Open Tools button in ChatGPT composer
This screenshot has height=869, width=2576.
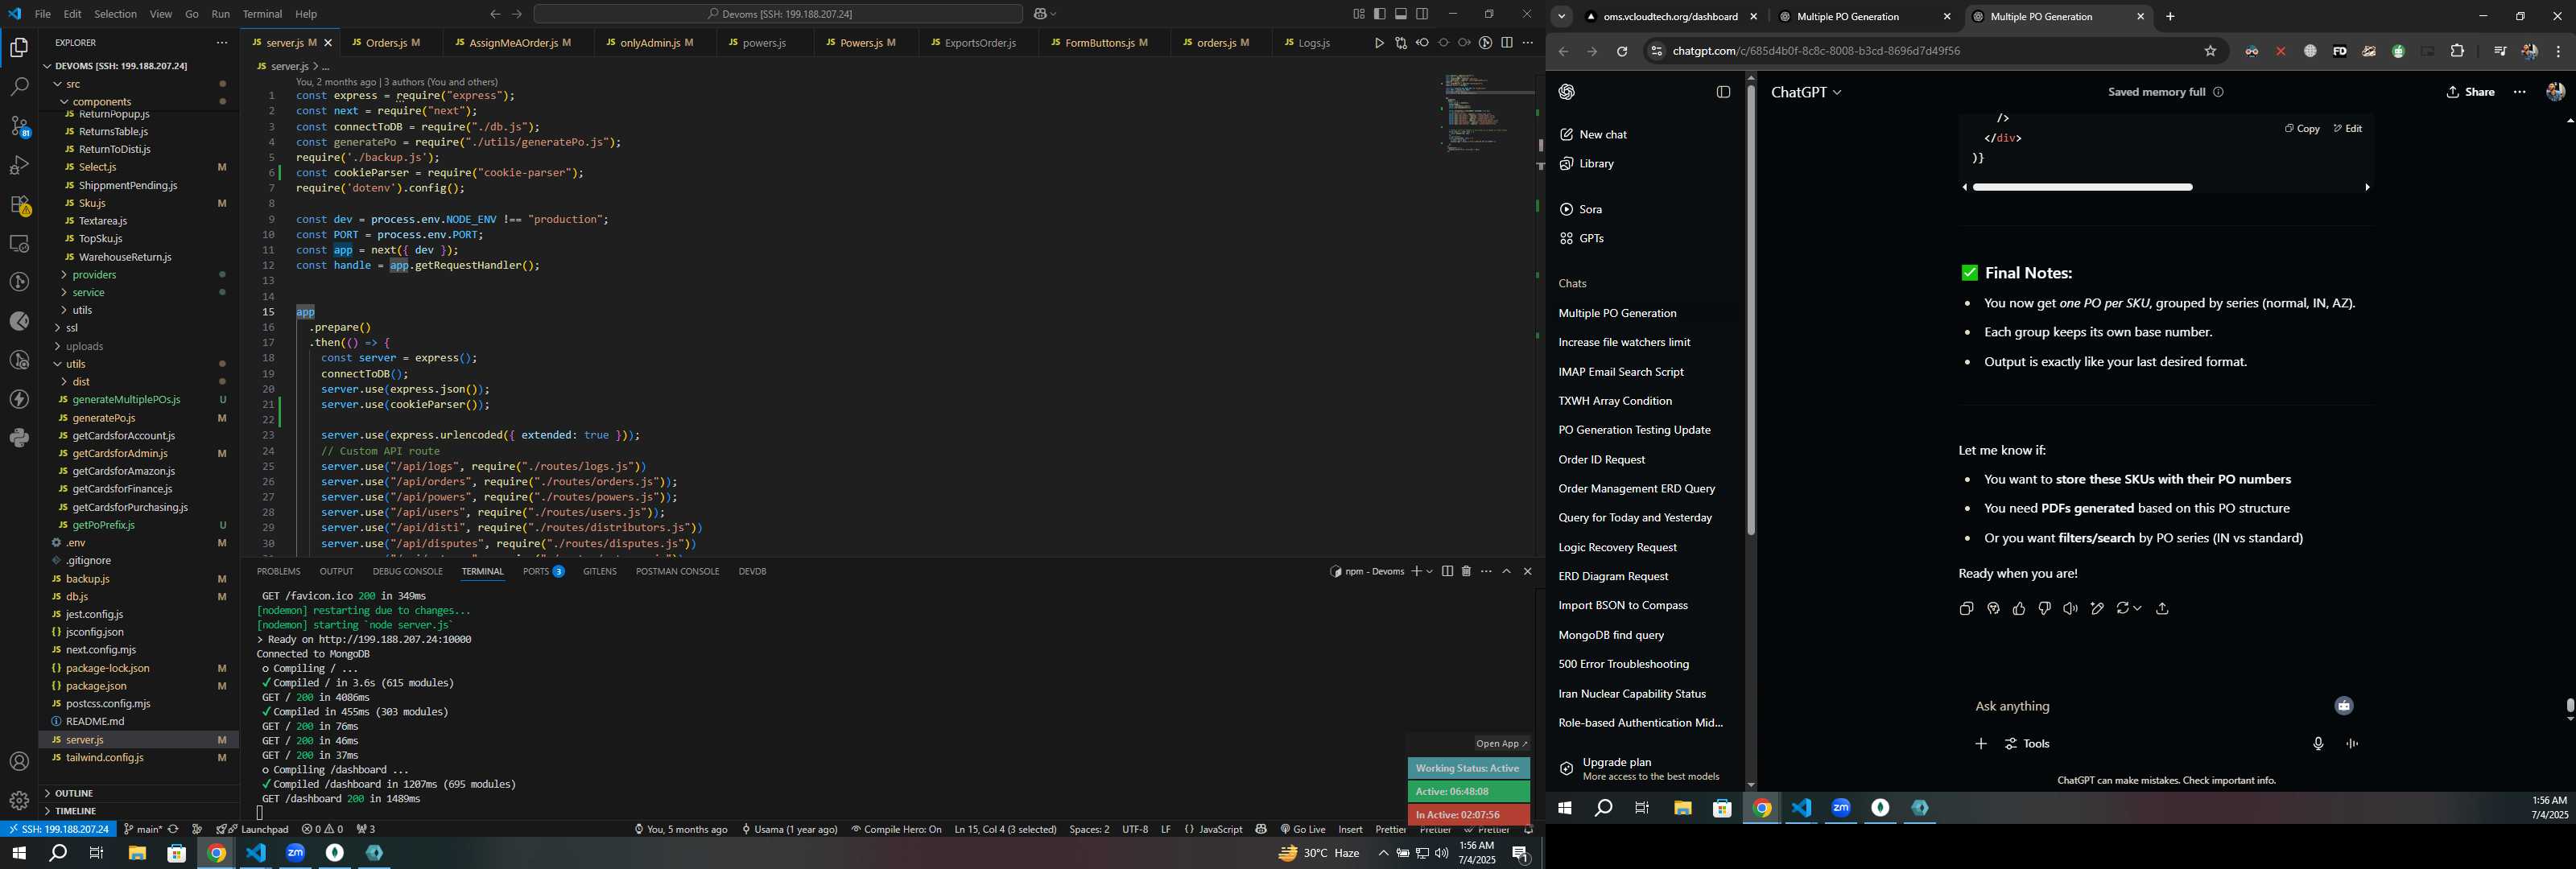[x=2027, y=743]
